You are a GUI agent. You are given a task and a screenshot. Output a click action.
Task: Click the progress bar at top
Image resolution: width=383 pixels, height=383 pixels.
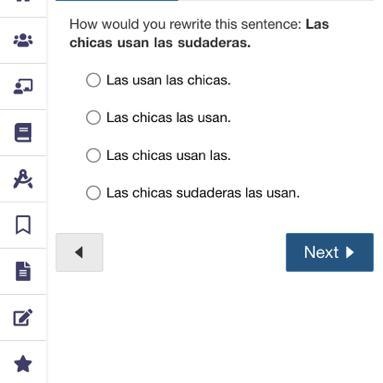point(215,0)
